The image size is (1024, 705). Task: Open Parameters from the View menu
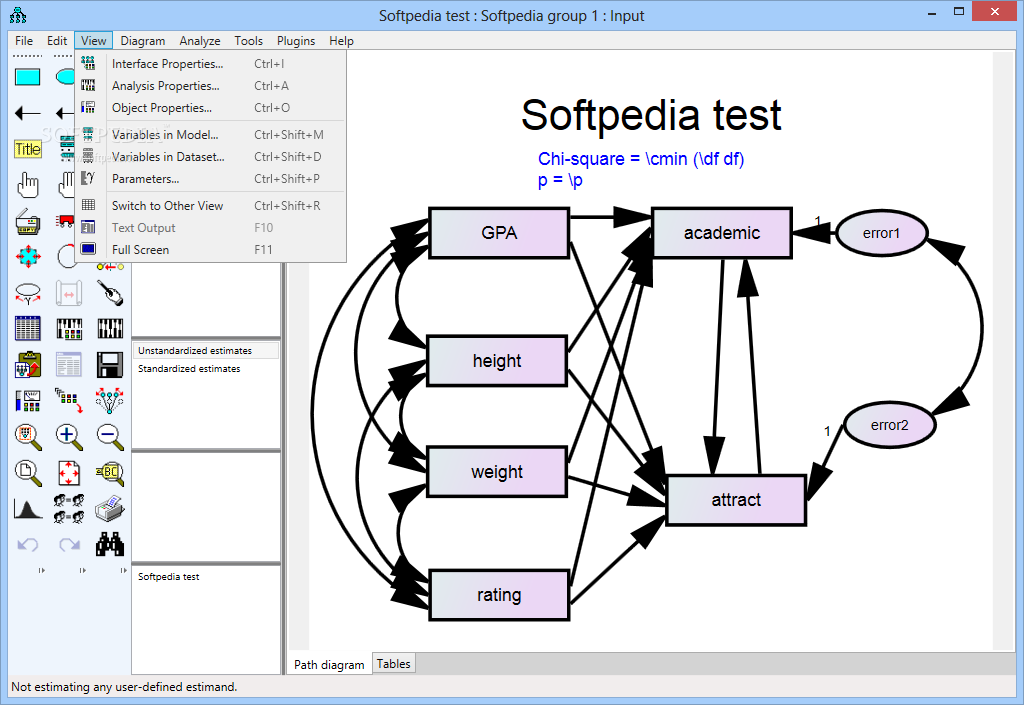click(x=210, y=179)
